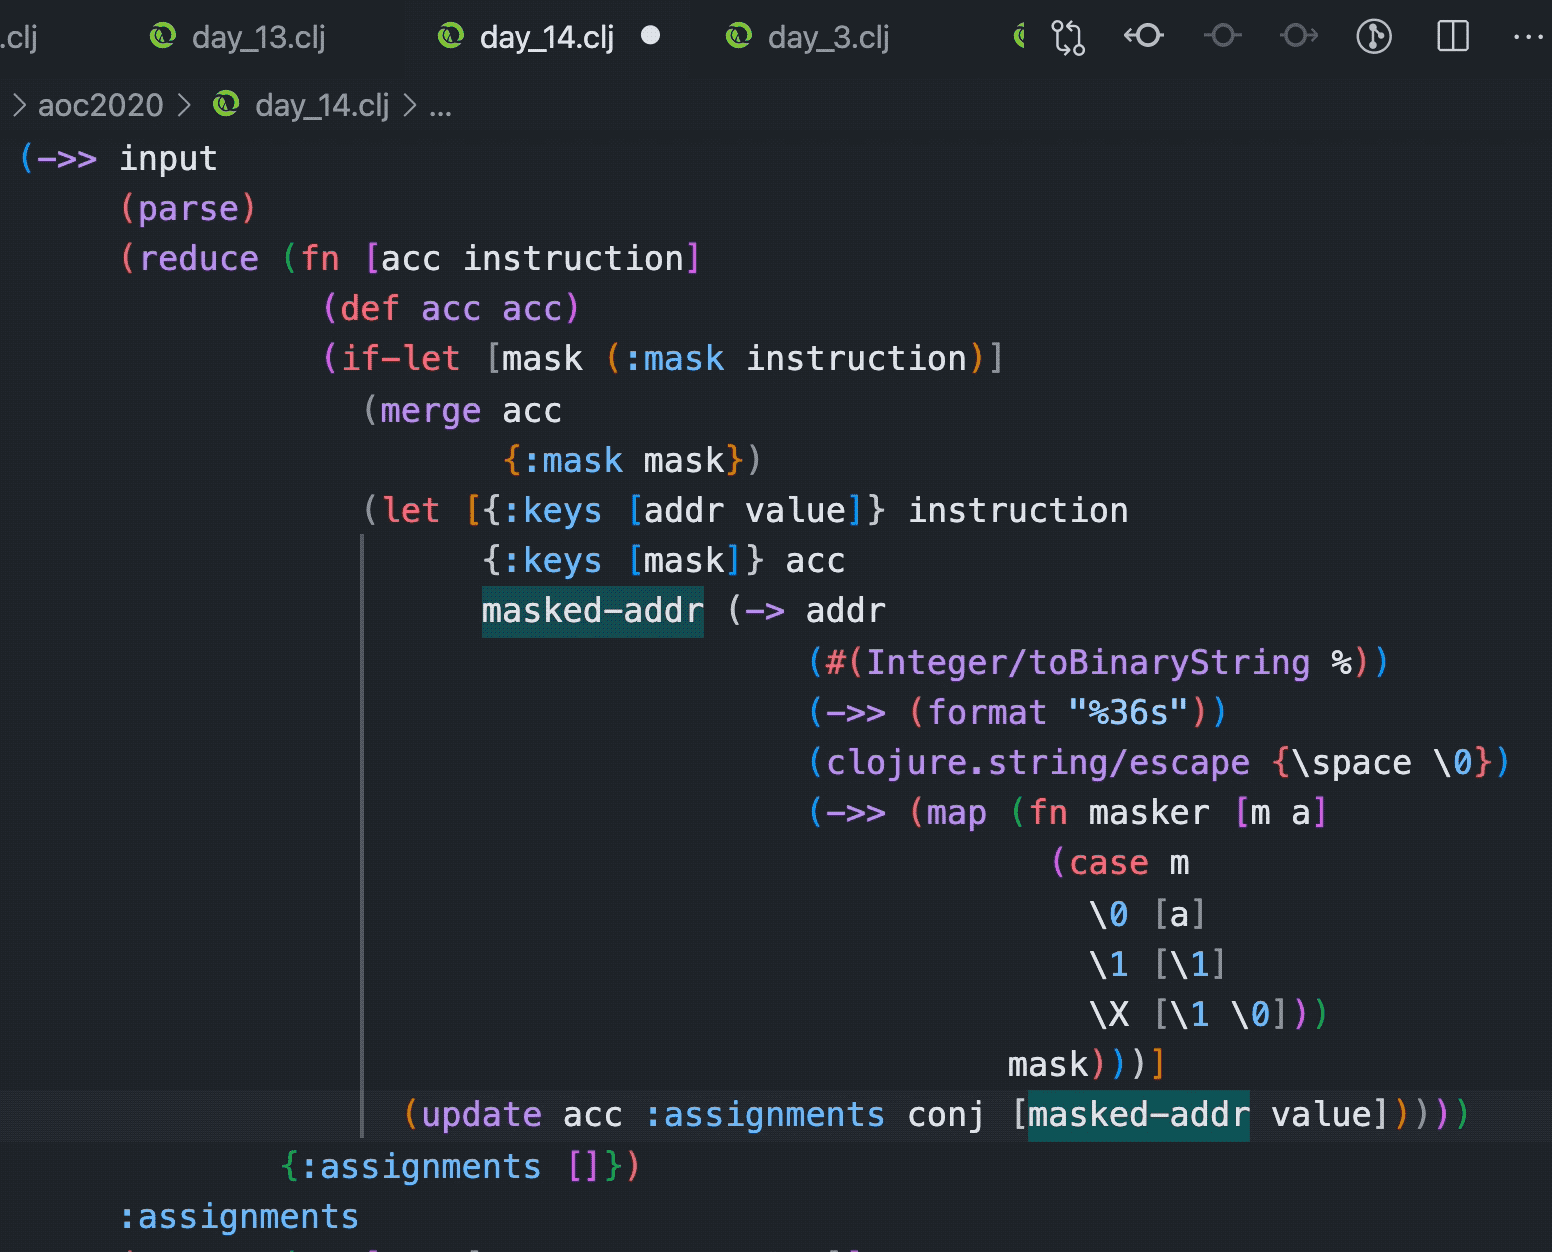Click the clojure.string/escape symbol
This screenshot has height=1252, width=1552.
click(1037, 762)
